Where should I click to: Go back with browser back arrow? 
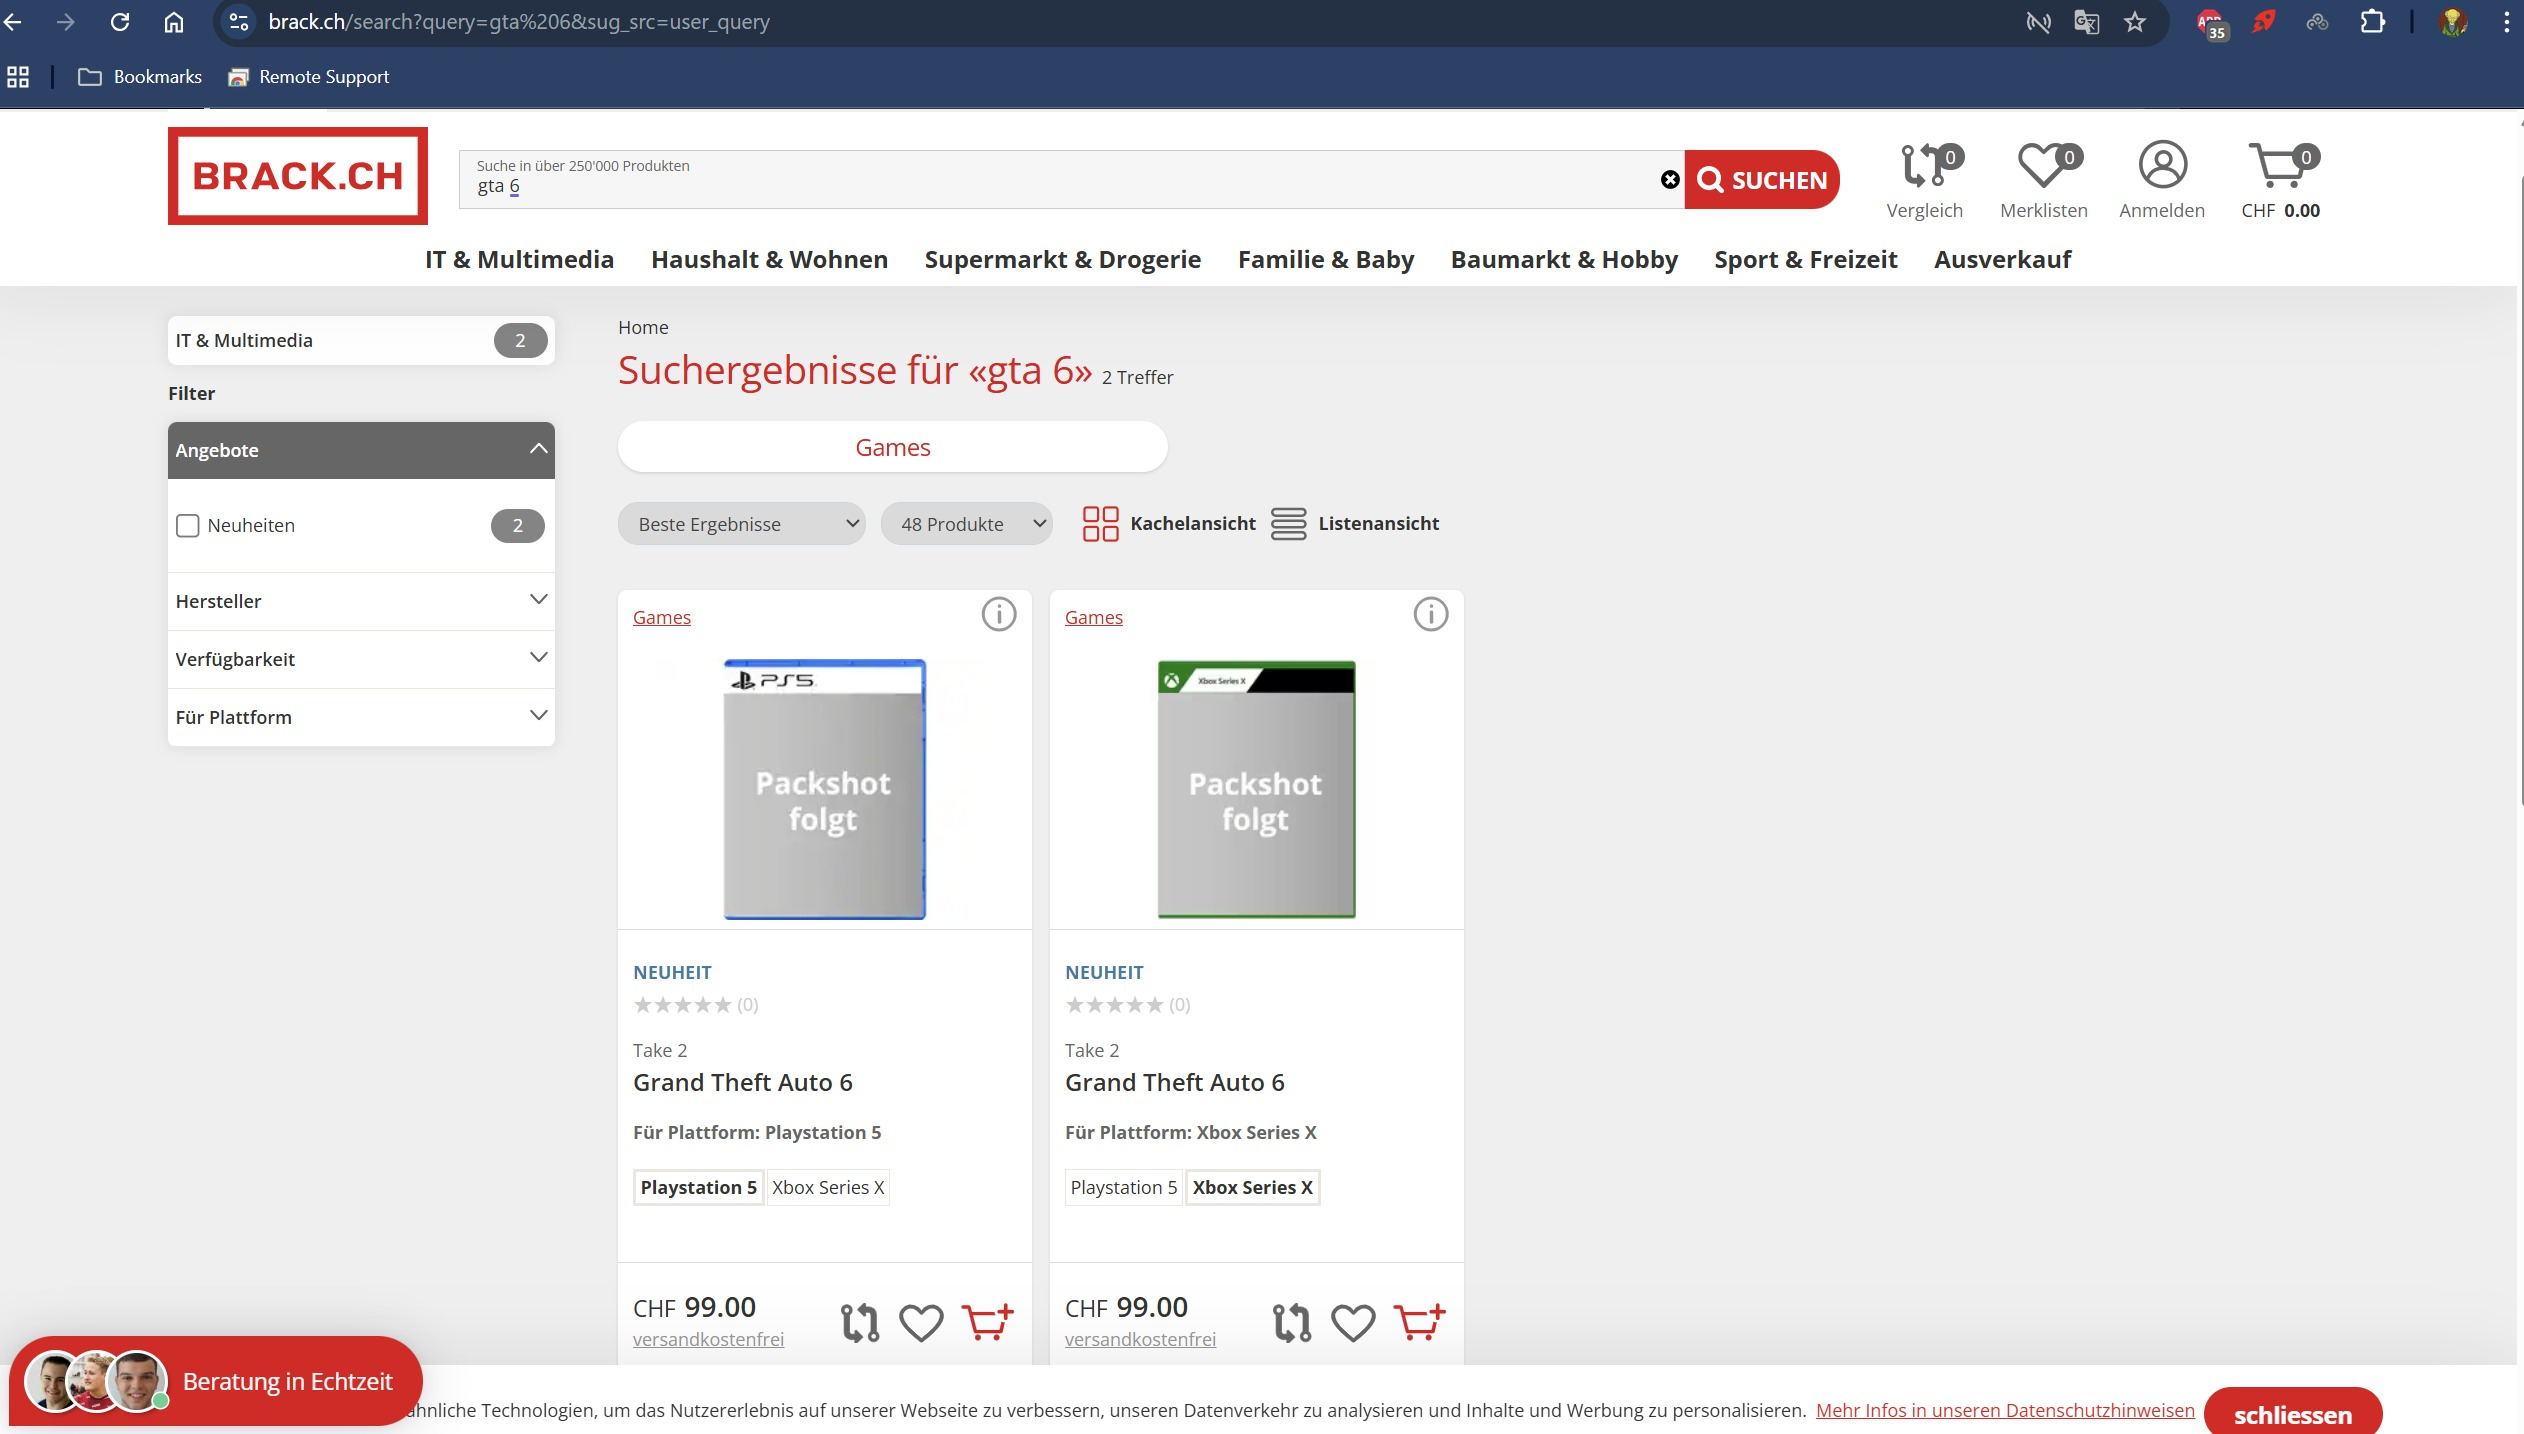(13, 22)
